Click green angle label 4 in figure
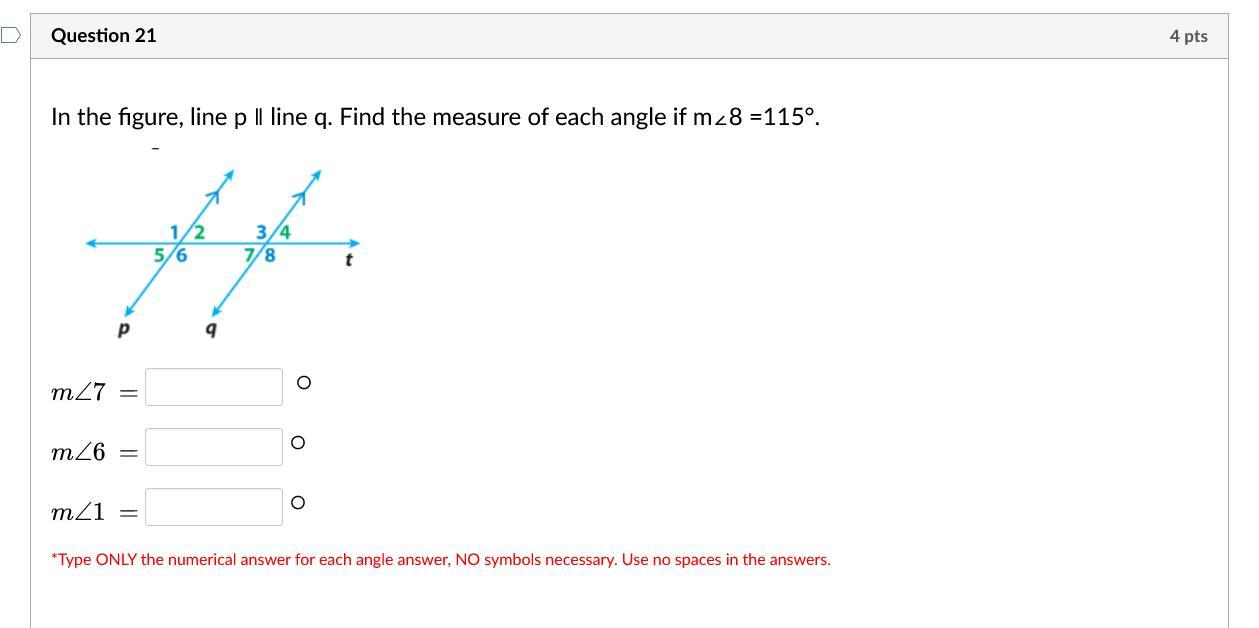The image size is (1259, 628). (285, 232)
